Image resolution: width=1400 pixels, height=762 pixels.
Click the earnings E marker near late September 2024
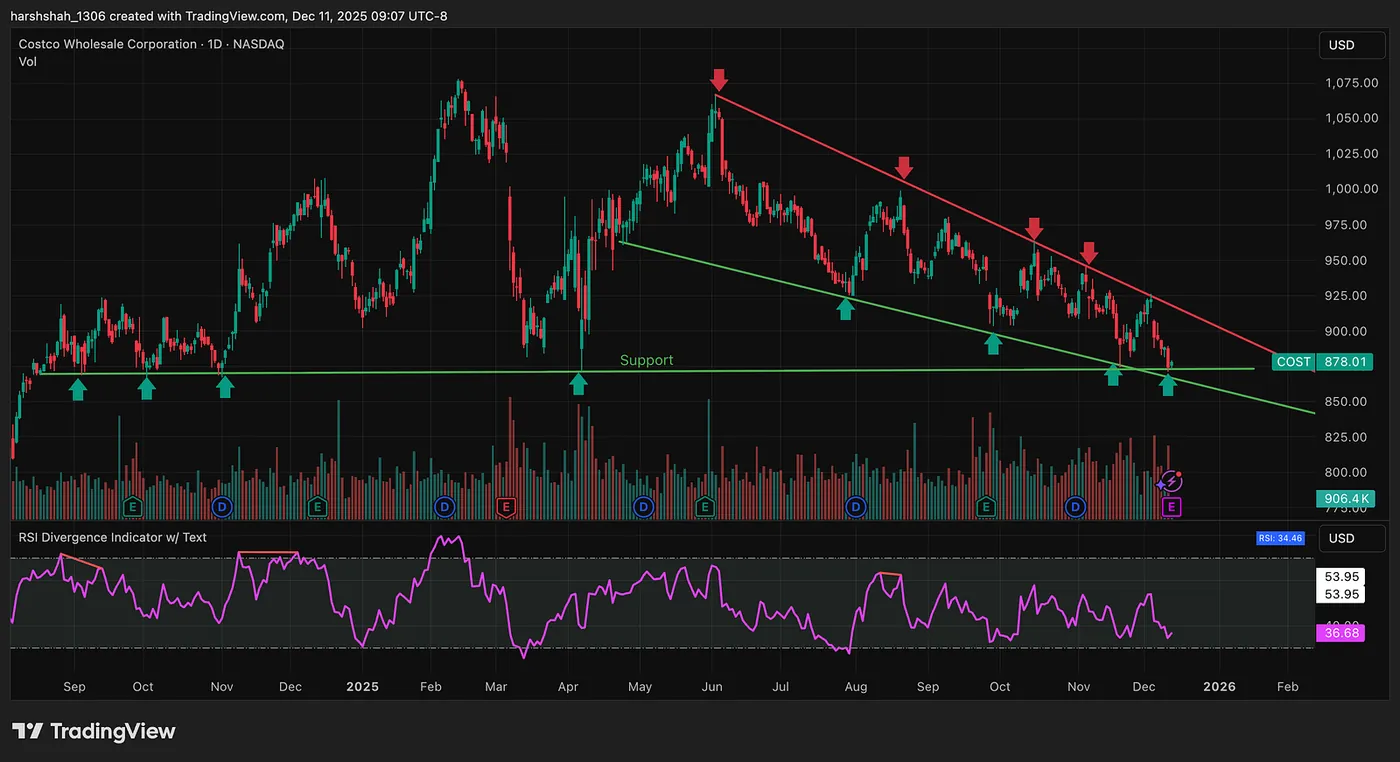[131, 508]
